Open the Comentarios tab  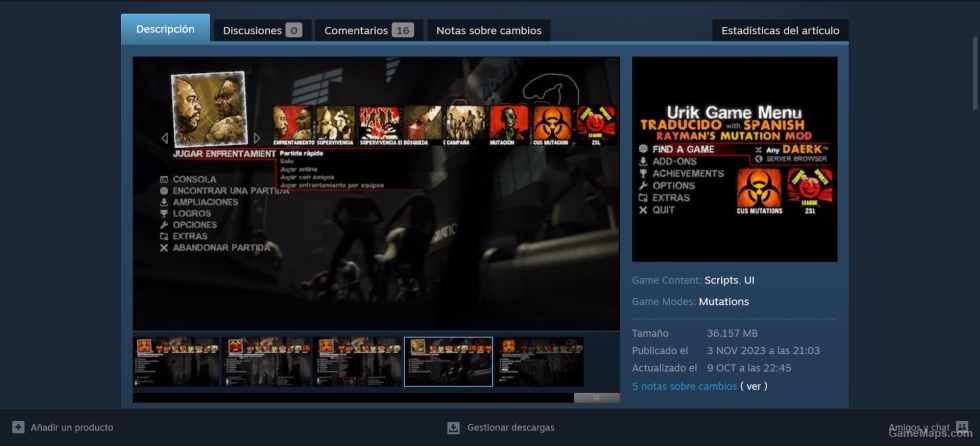click(x=369, y=30)
